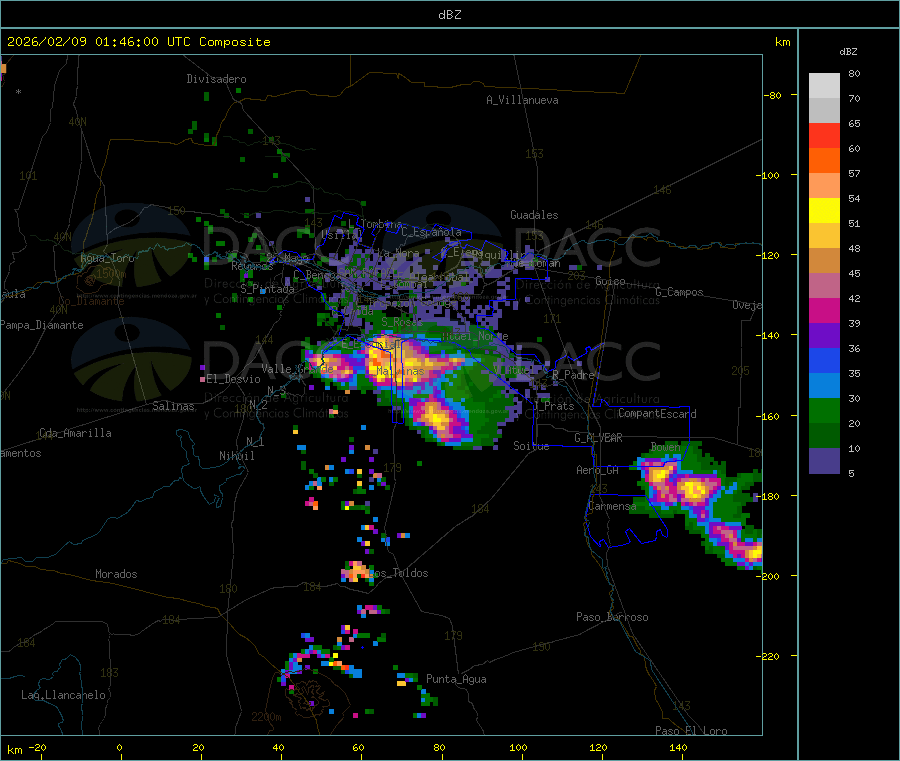Click the J_Prats map label
The image size is (900, 761).
tap(554, 405)
